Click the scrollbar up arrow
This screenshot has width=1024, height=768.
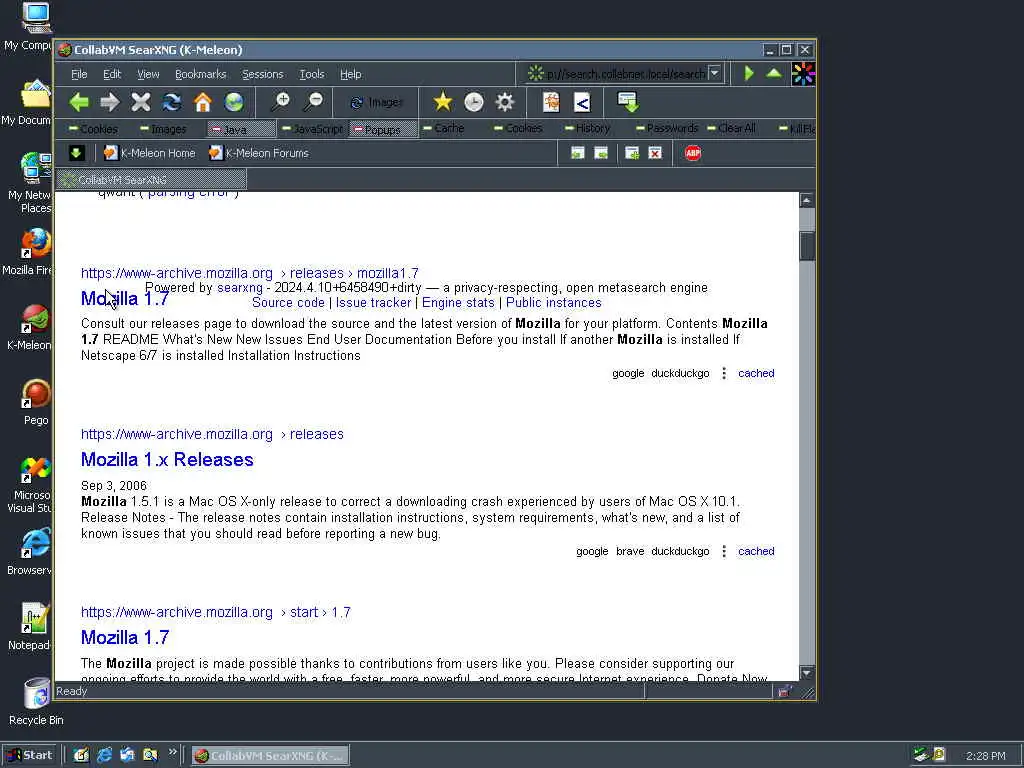807,200
